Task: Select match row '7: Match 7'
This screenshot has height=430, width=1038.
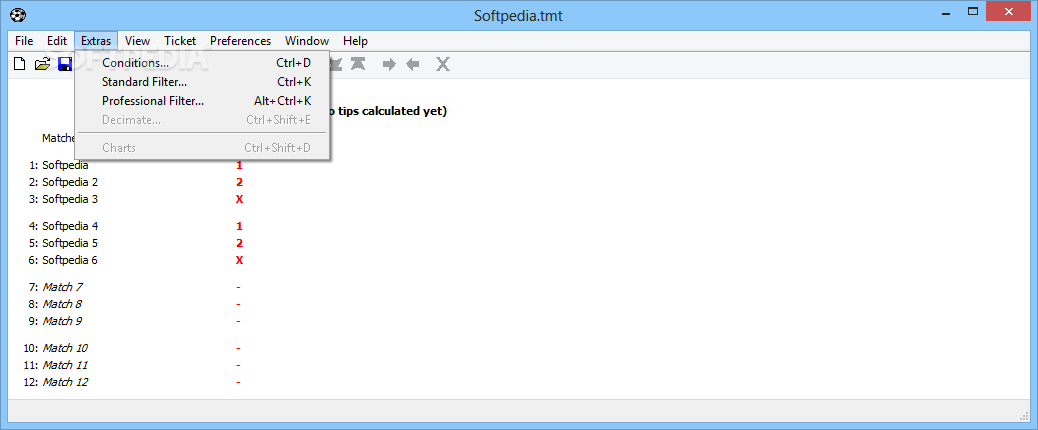Action: (56, 287)
